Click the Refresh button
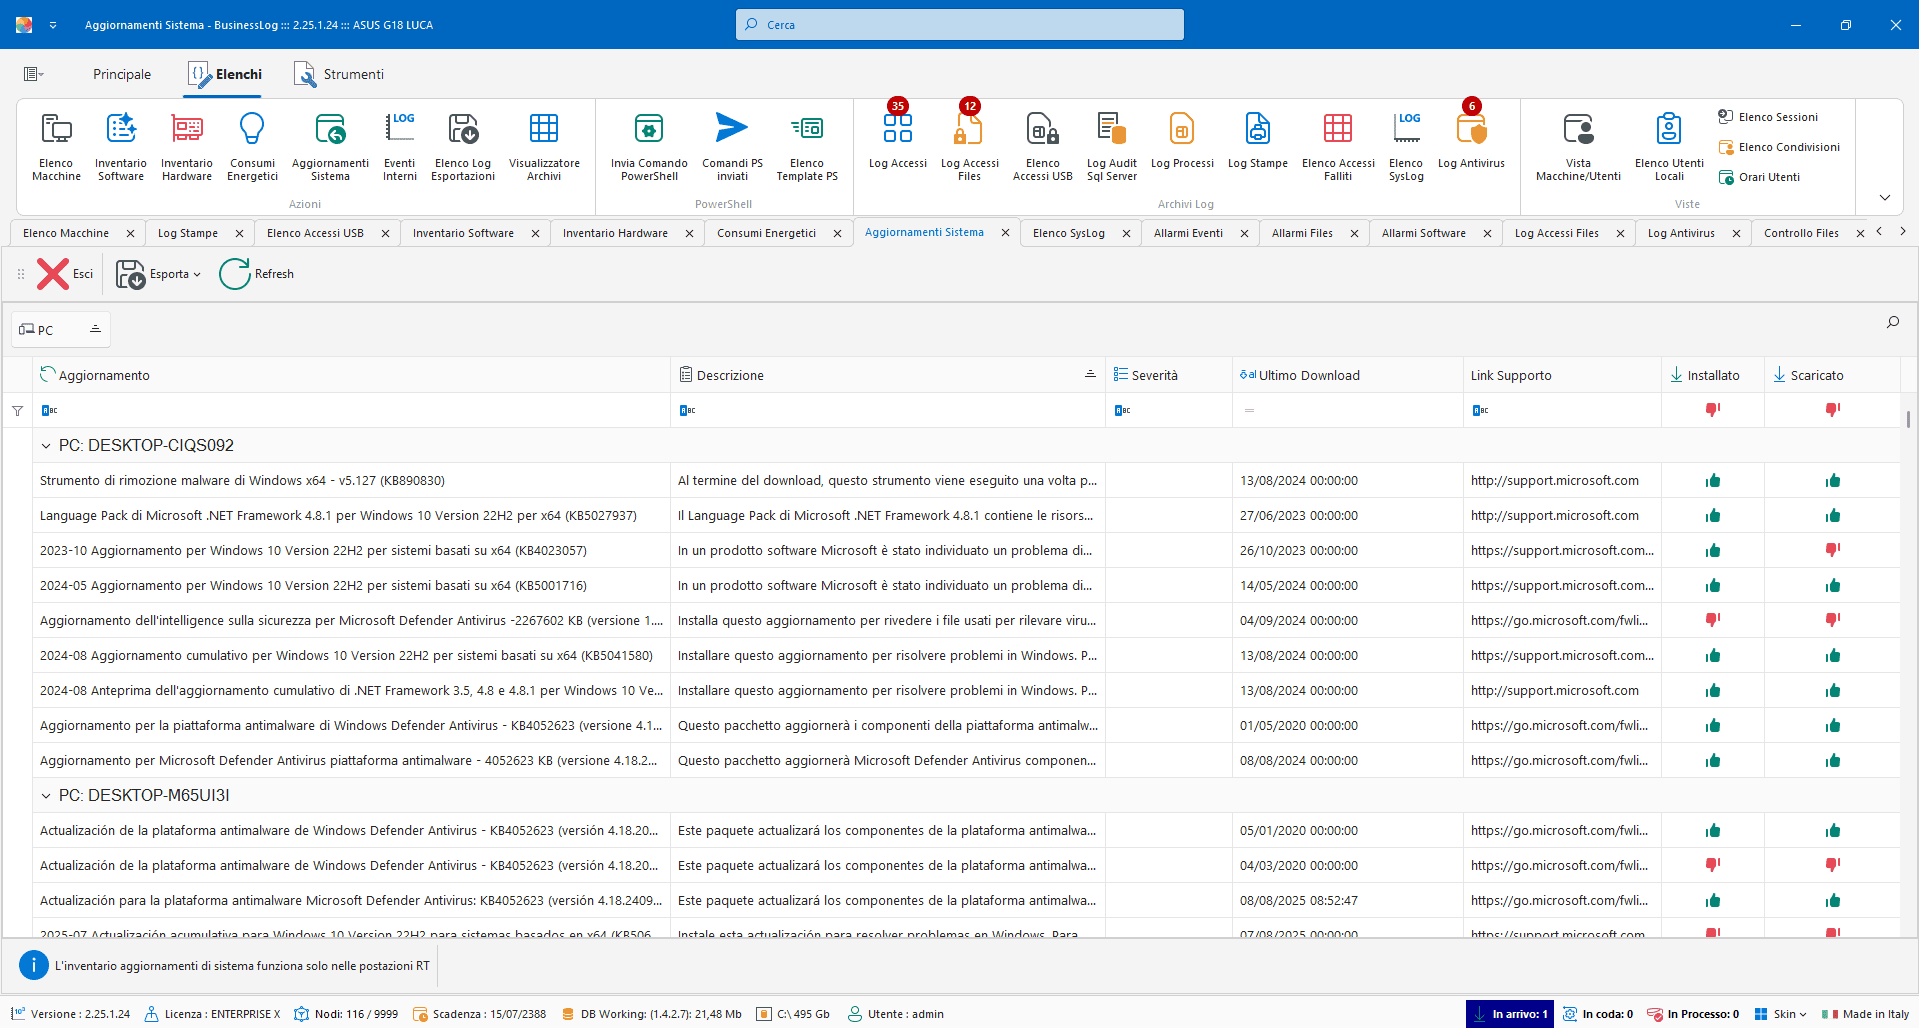This screenshot has height=1028, width=1919. tap(257, 274)
